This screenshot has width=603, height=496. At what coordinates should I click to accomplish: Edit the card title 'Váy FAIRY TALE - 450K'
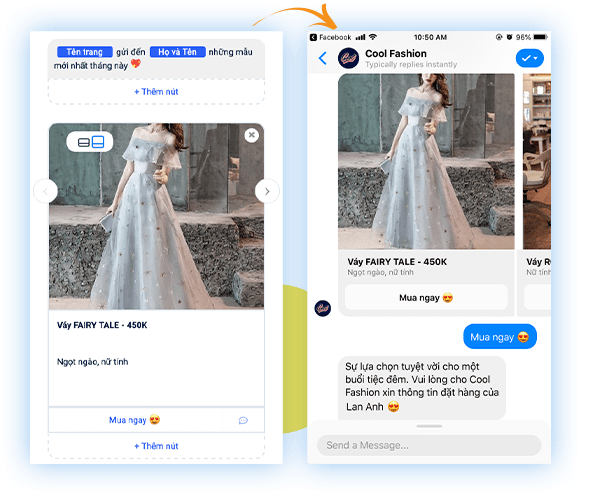102,325
